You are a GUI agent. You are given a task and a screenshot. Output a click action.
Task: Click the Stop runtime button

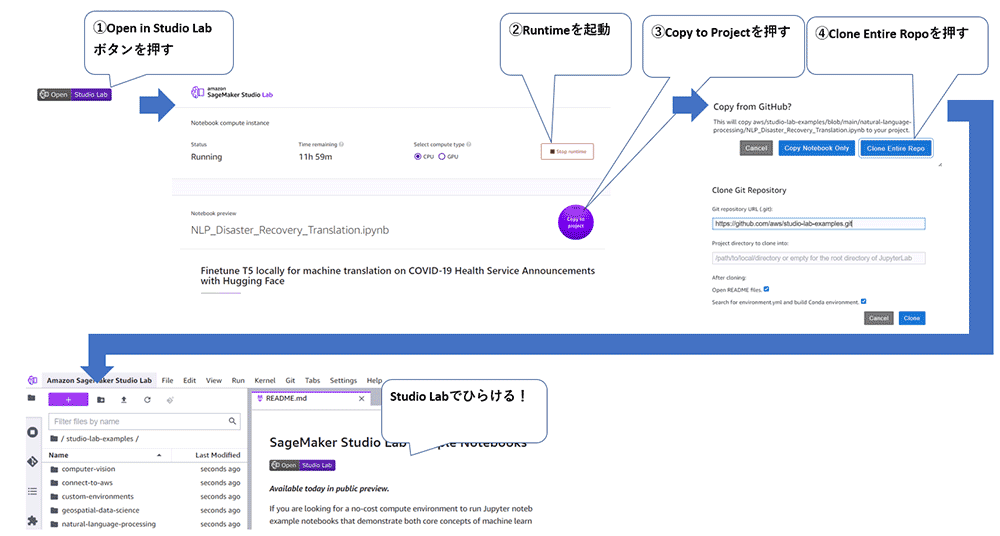[567, 151]
